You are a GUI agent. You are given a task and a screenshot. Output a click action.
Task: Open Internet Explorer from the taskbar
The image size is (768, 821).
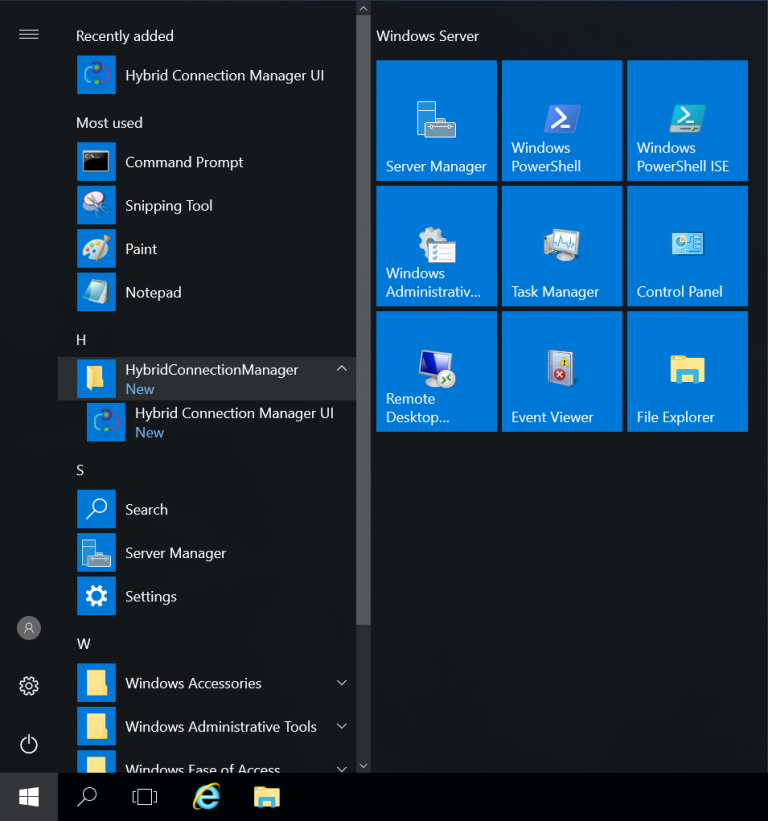(x=206, y=797)
